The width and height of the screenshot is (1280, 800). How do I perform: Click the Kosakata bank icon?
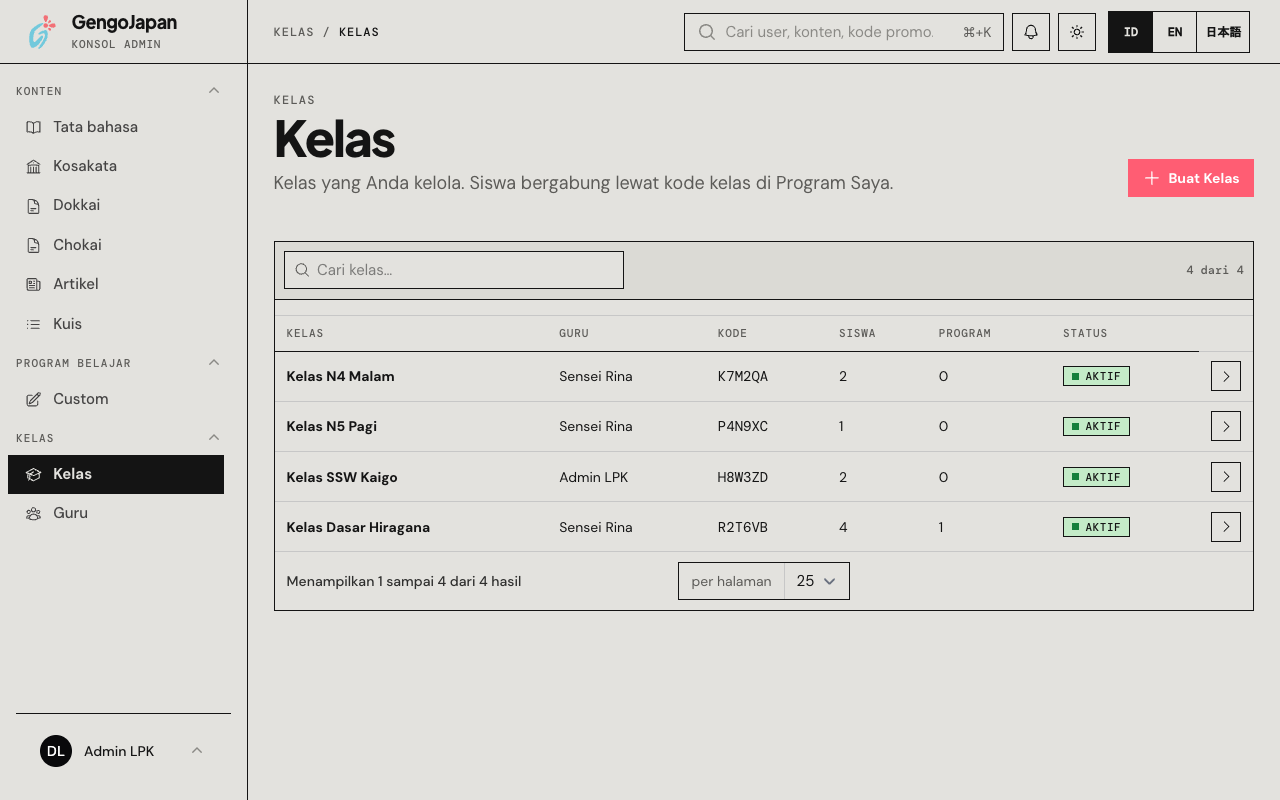click(x=34, y=166)
